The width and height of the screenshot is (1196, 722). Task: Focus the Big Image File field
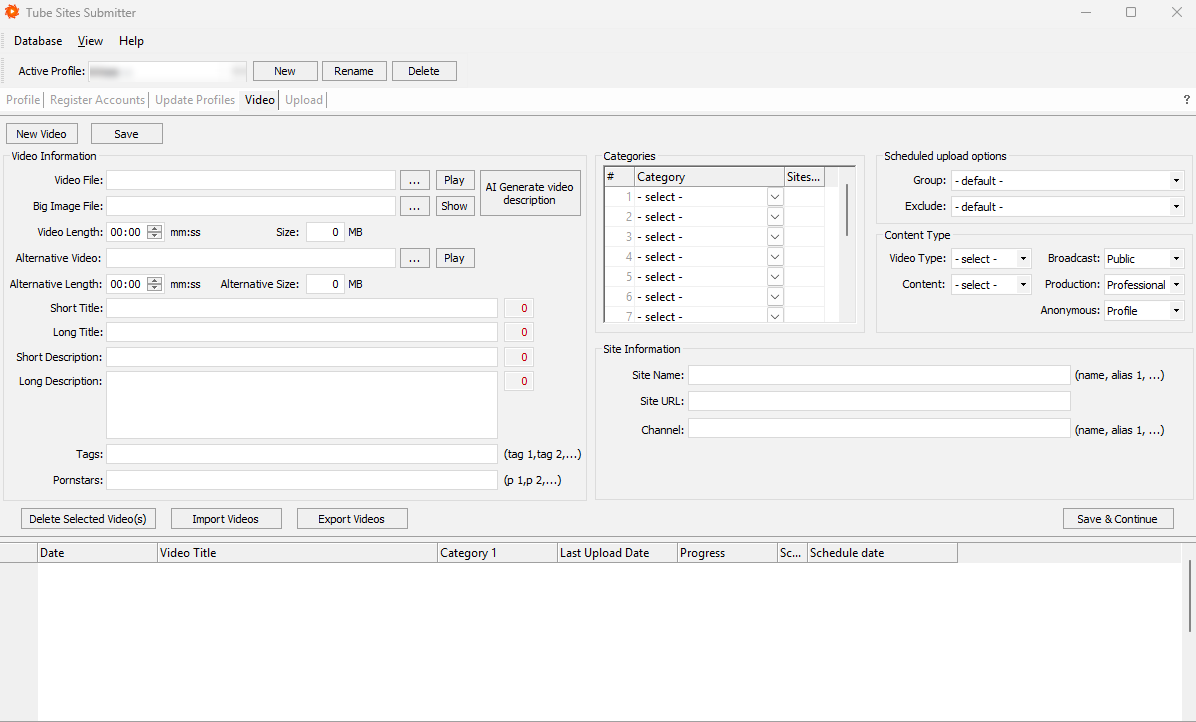(251, 206)
